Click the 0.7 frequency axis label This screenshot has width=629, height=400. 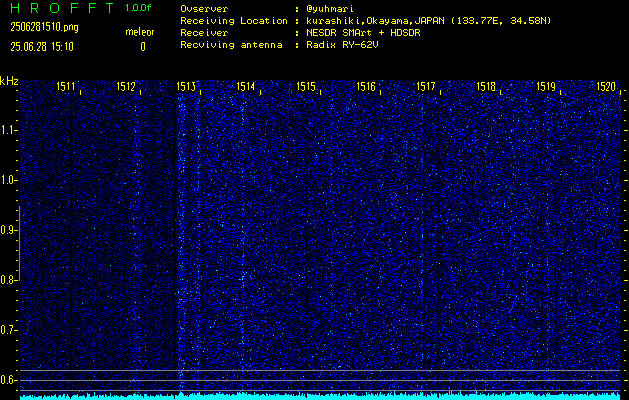coord(8,330)
